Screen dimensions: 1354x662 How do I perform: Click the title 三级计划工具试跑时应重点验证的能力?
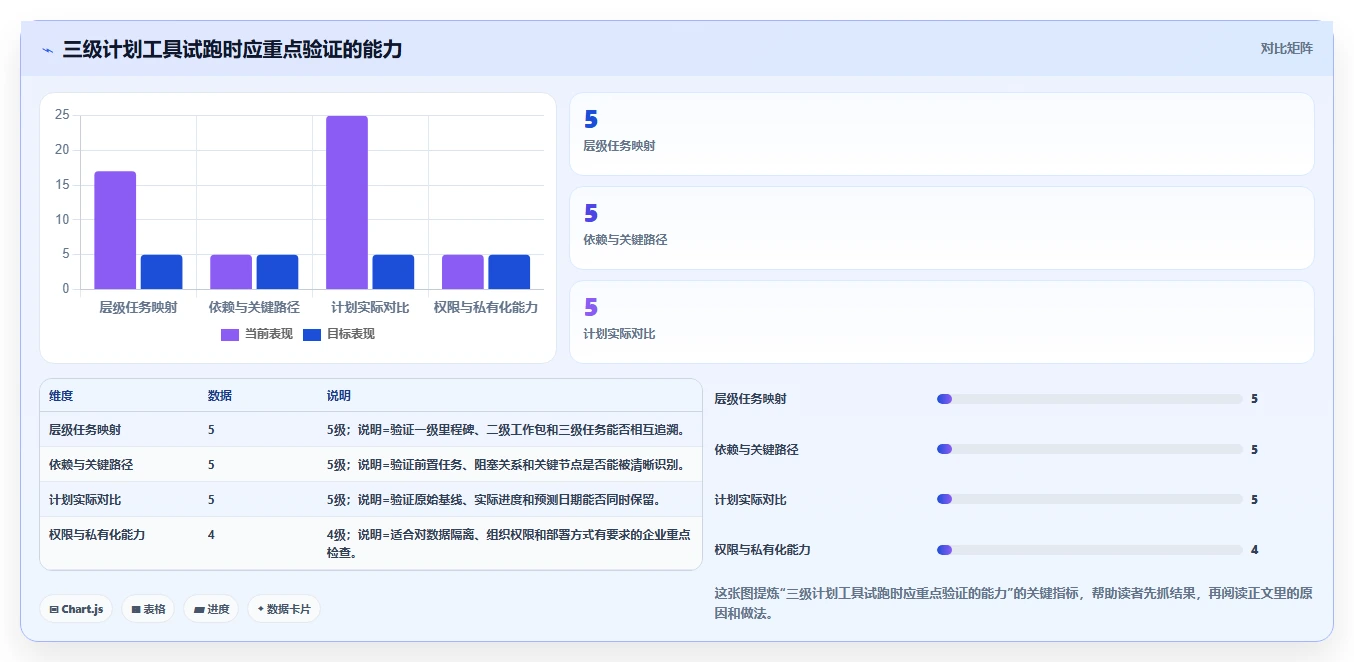pos(232,49)
